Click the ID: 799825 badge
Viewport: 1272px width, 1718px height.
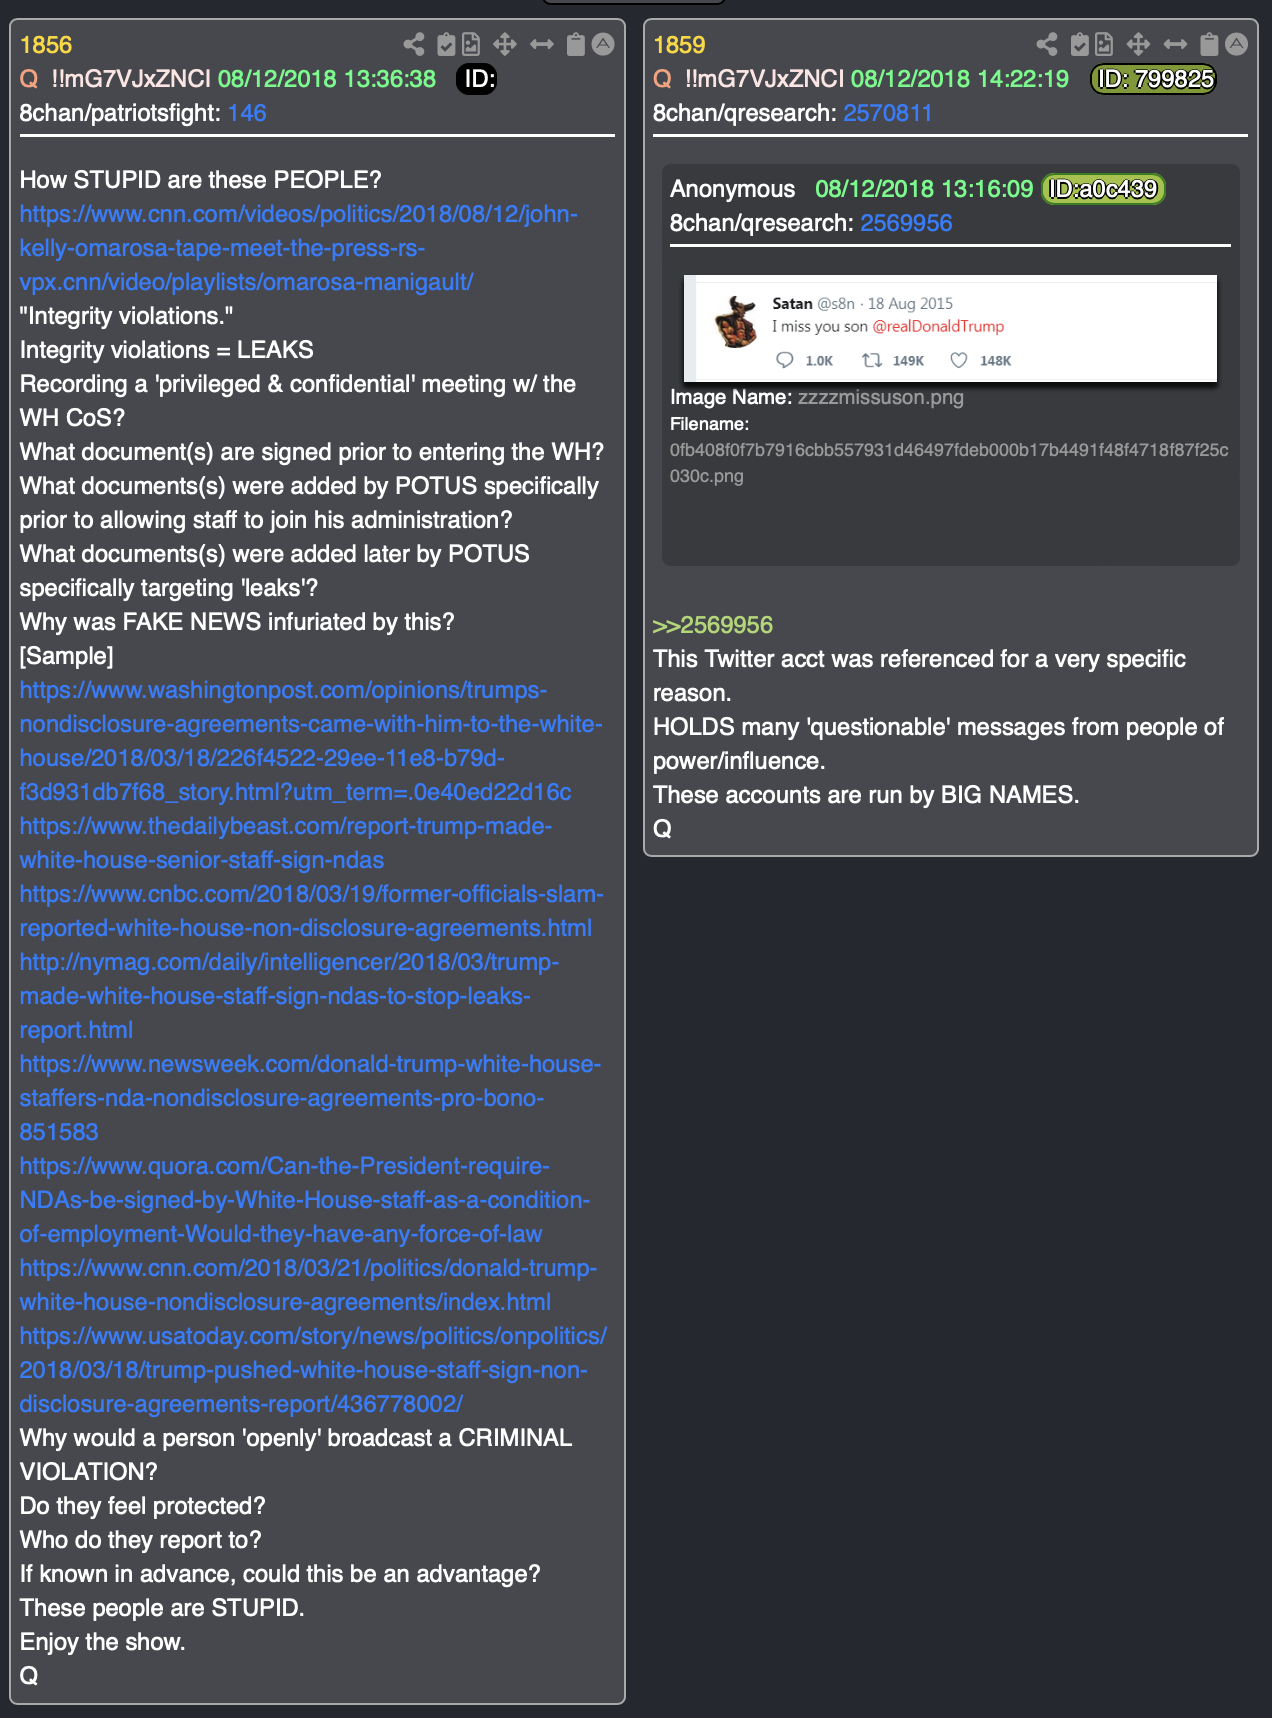[1153, 79]
